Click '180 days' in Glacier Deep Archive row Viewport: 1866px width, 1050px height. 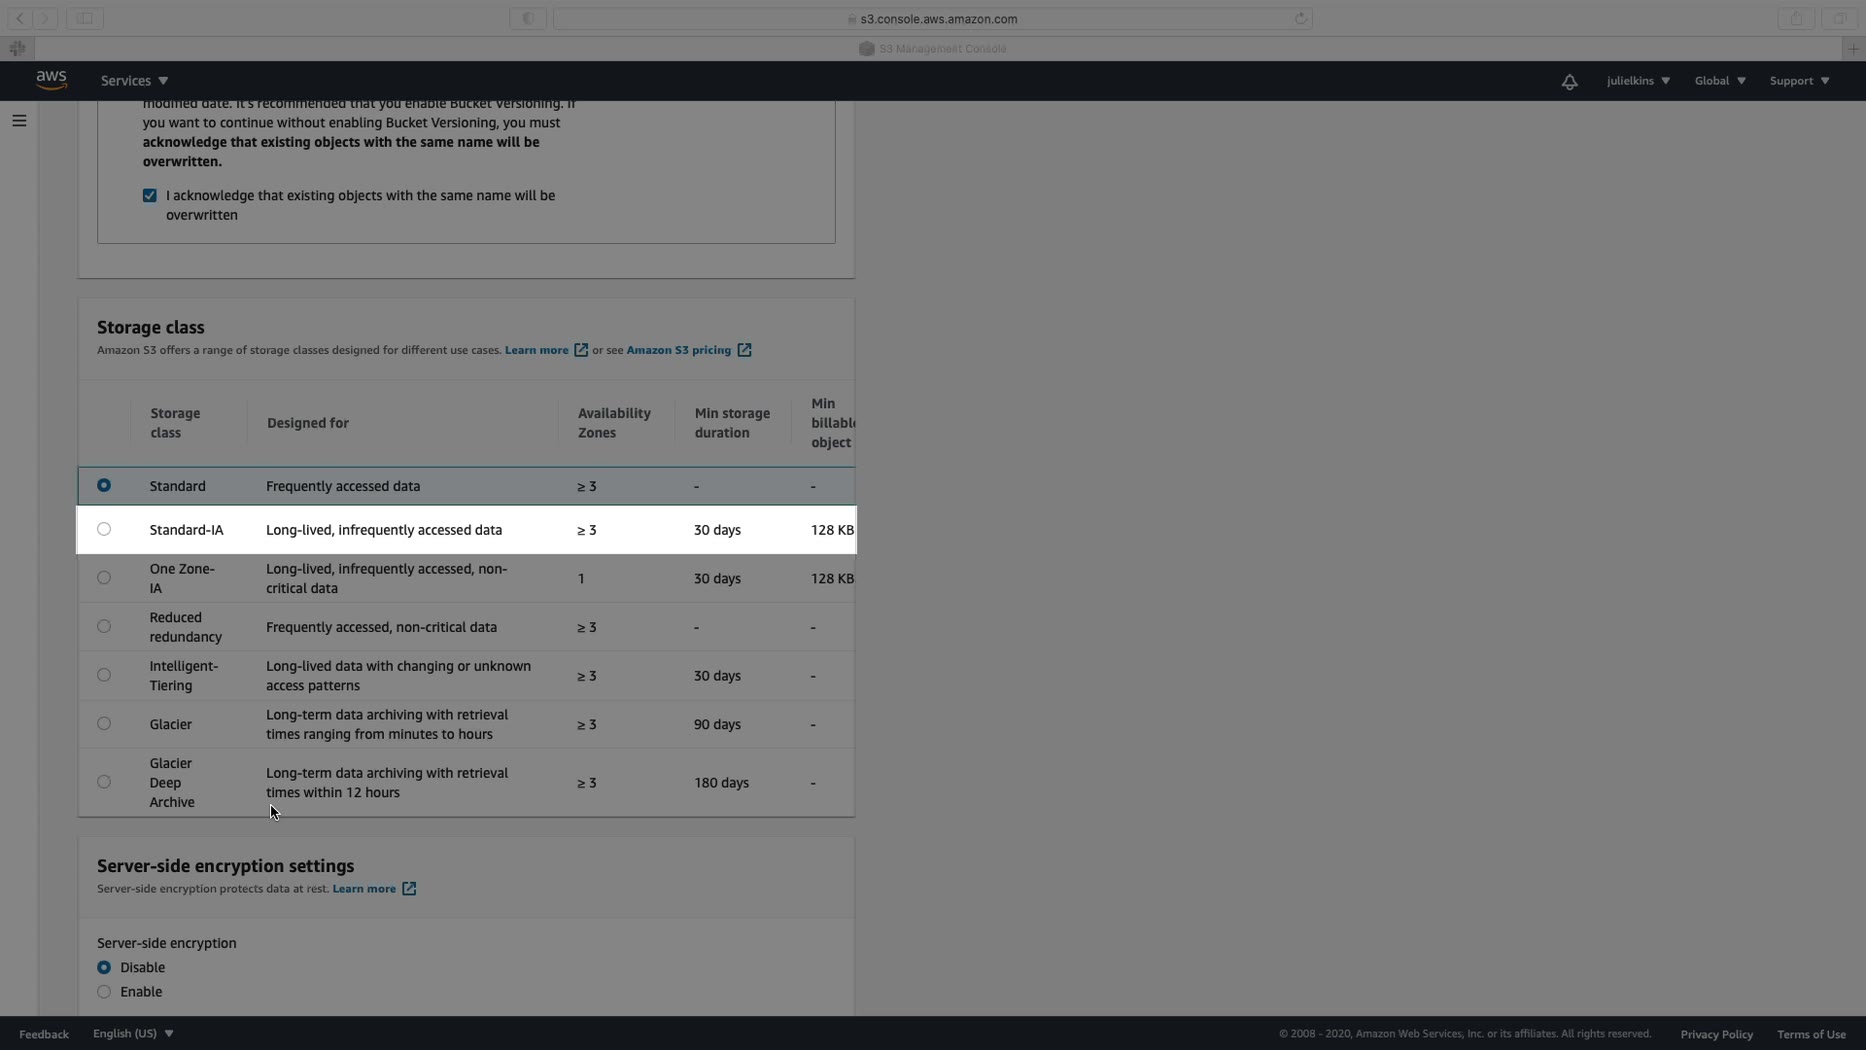point(721,783)
